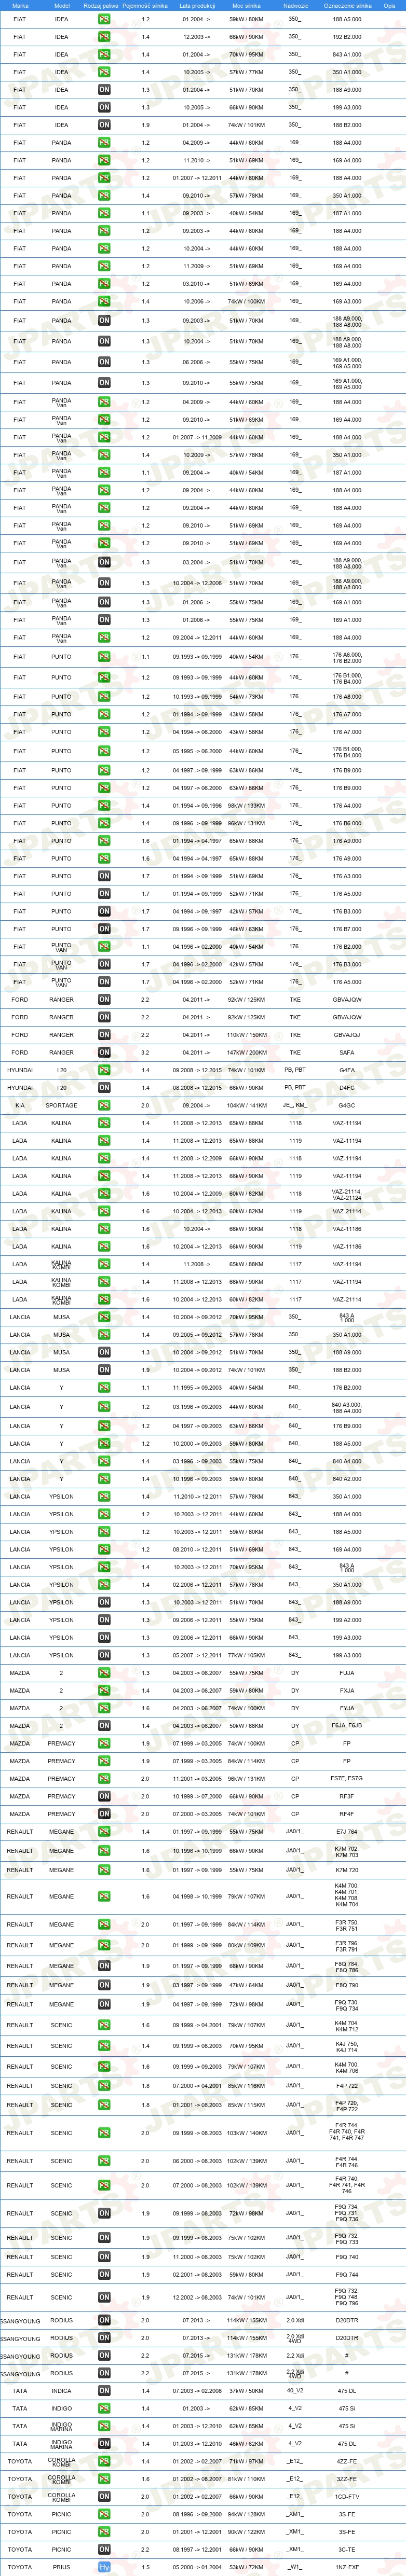Click the petrol icon in Renault Megane E7J 764 row

coord(104,1831)
